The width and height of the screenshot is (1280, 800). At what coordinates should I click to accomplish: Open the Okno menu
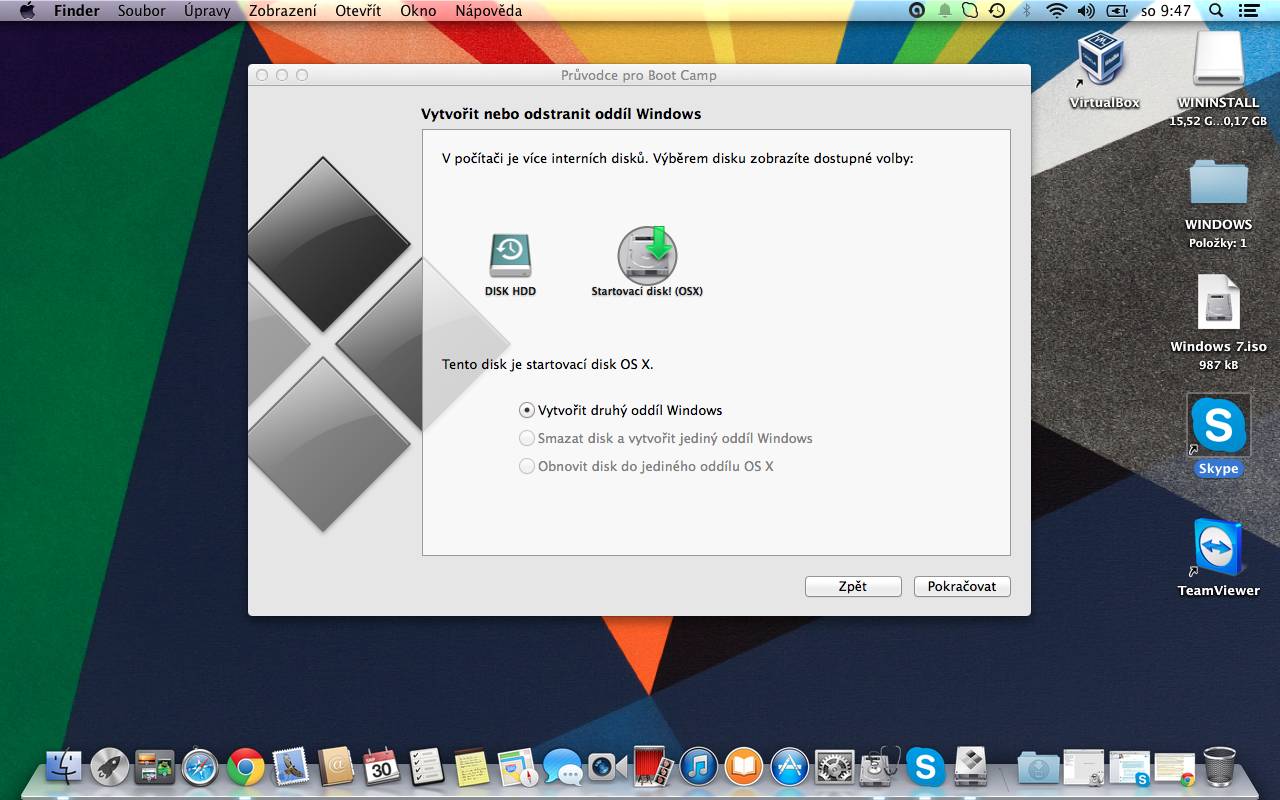[x=418, y=11]
